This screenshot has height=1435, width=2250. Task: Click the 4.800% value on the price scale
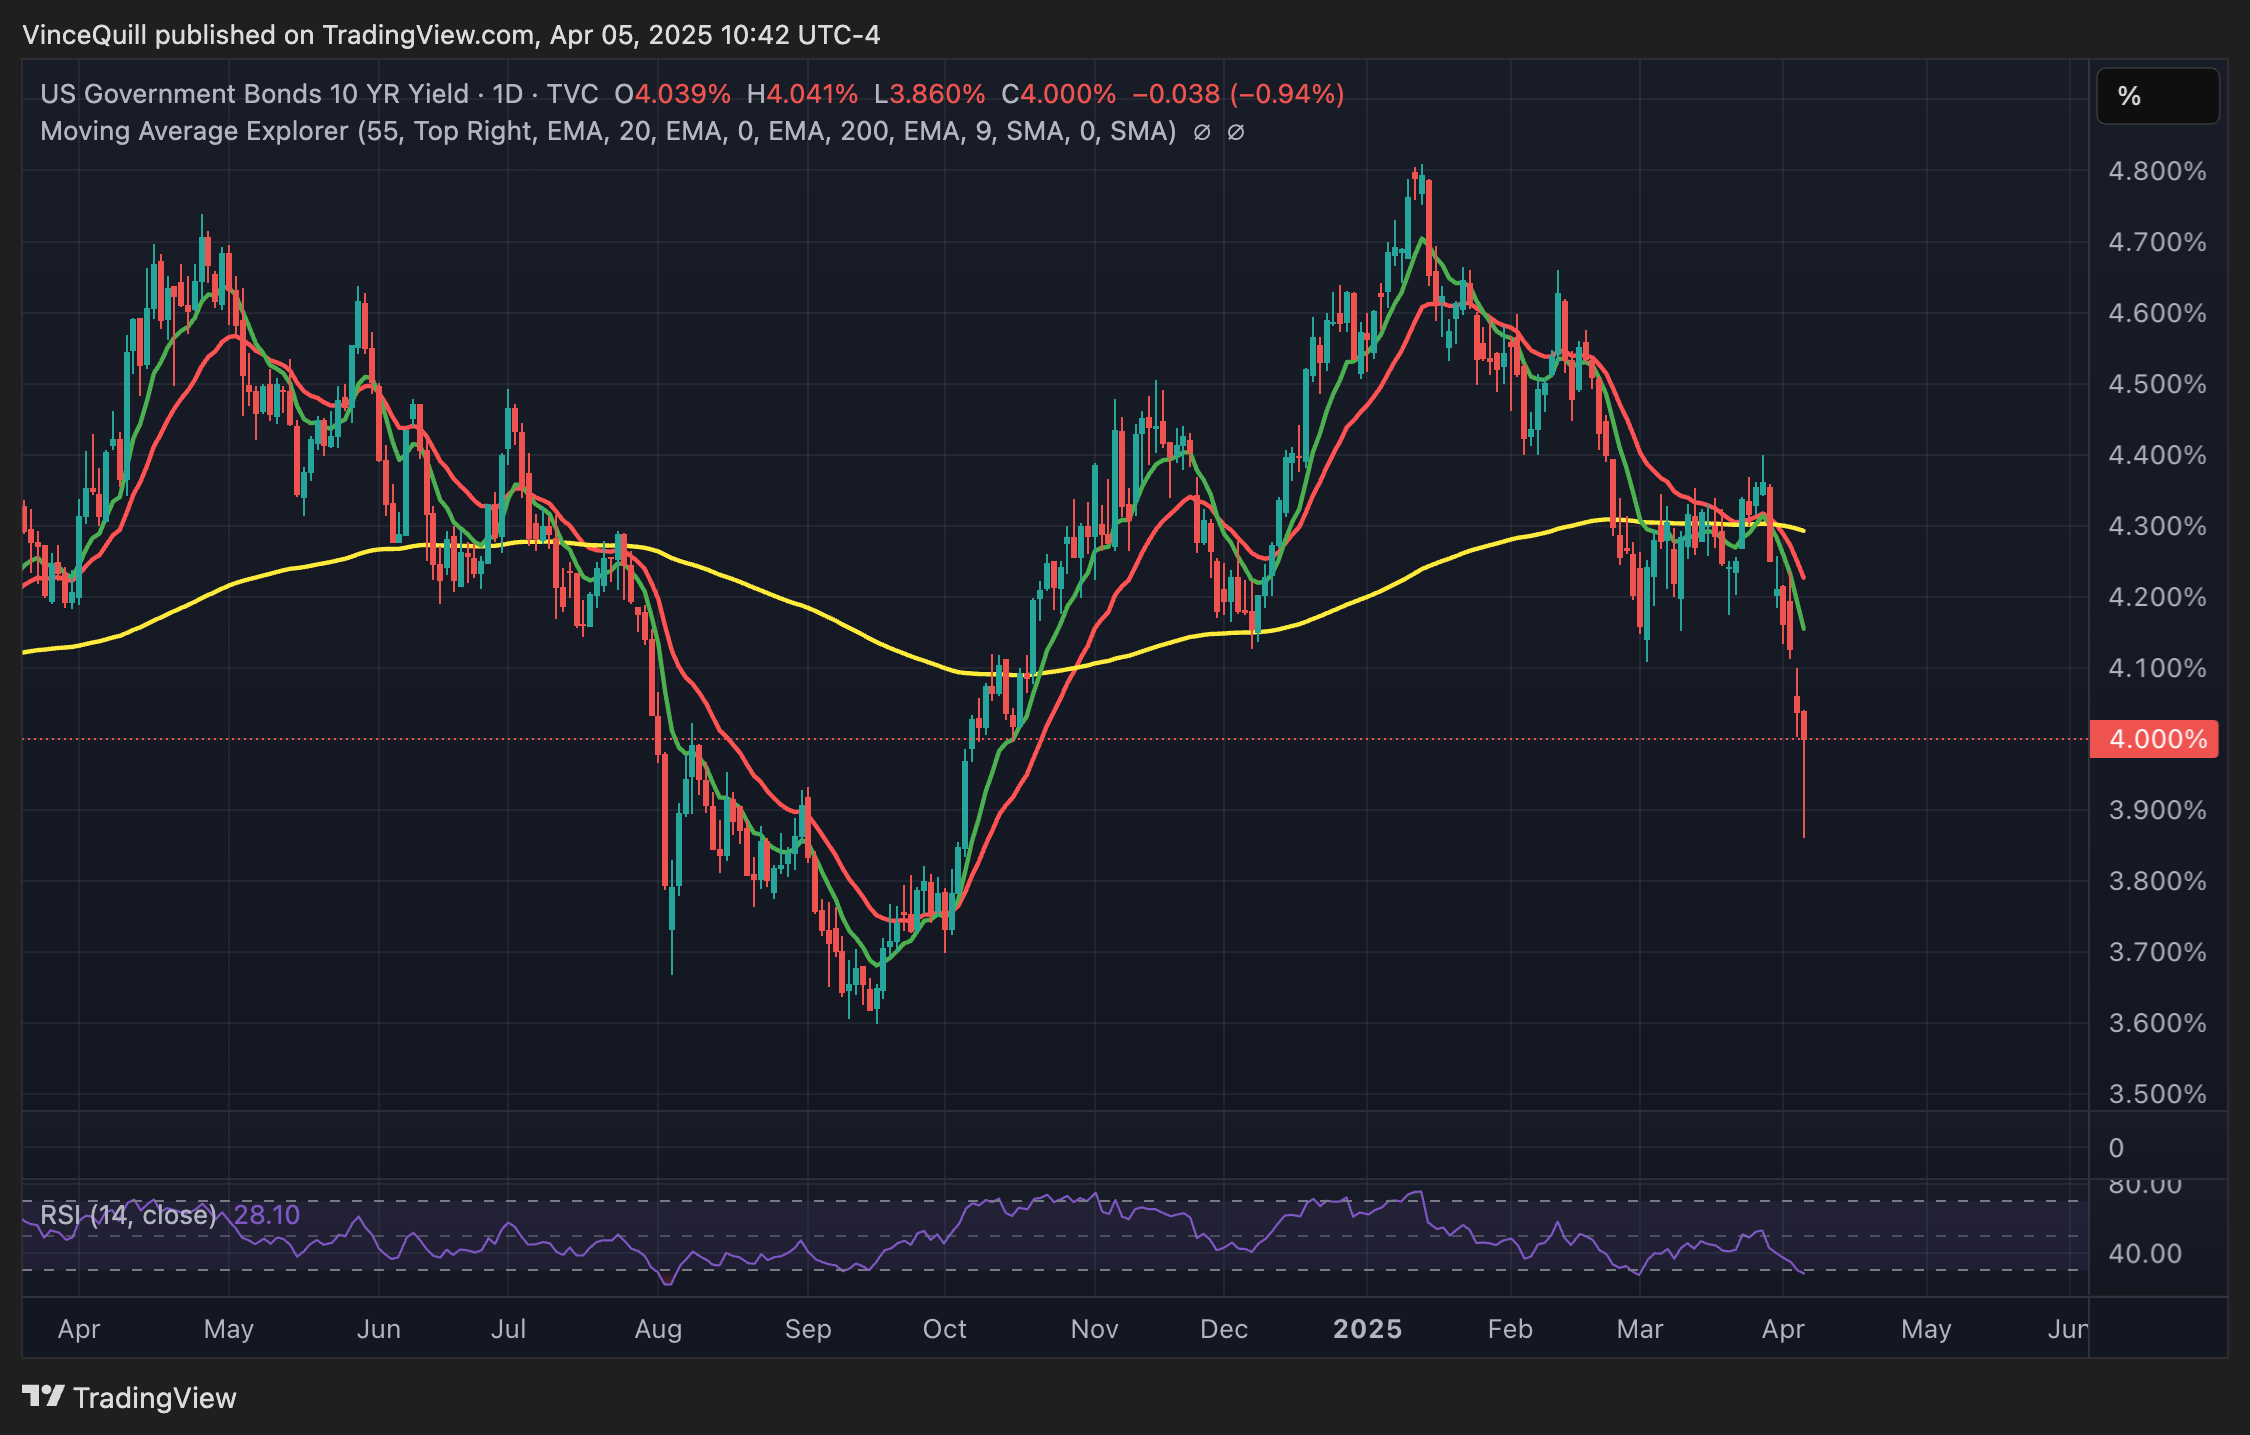(x=2157, y=170)
